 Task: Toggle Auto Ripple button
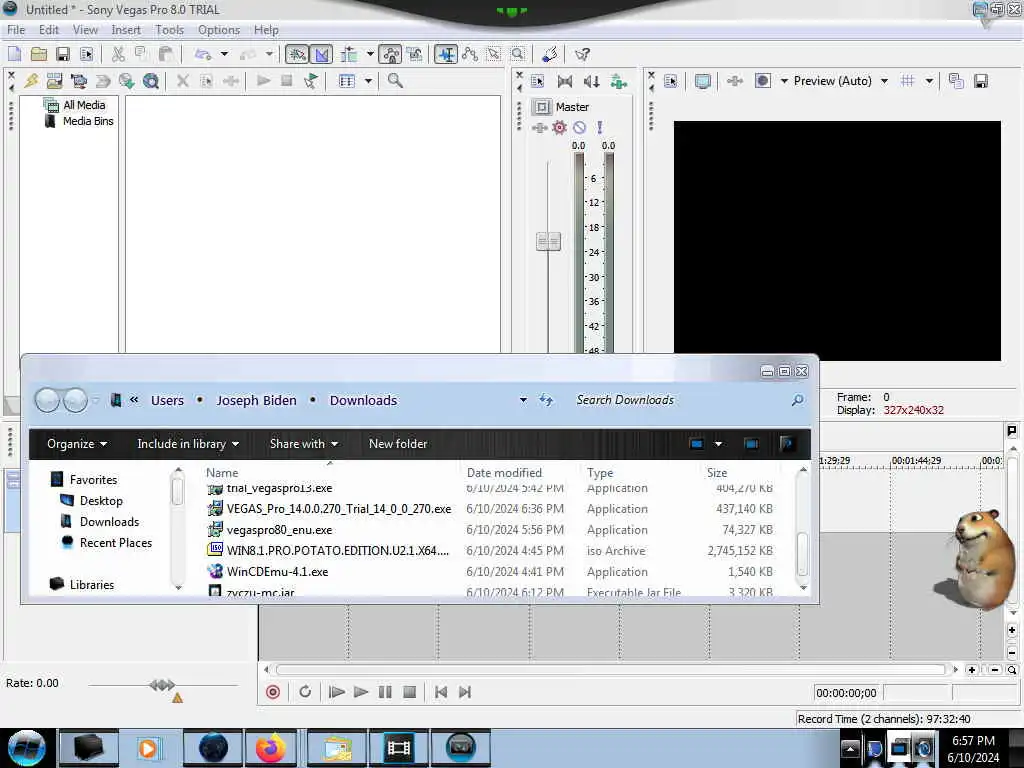(x=349, y=54)
